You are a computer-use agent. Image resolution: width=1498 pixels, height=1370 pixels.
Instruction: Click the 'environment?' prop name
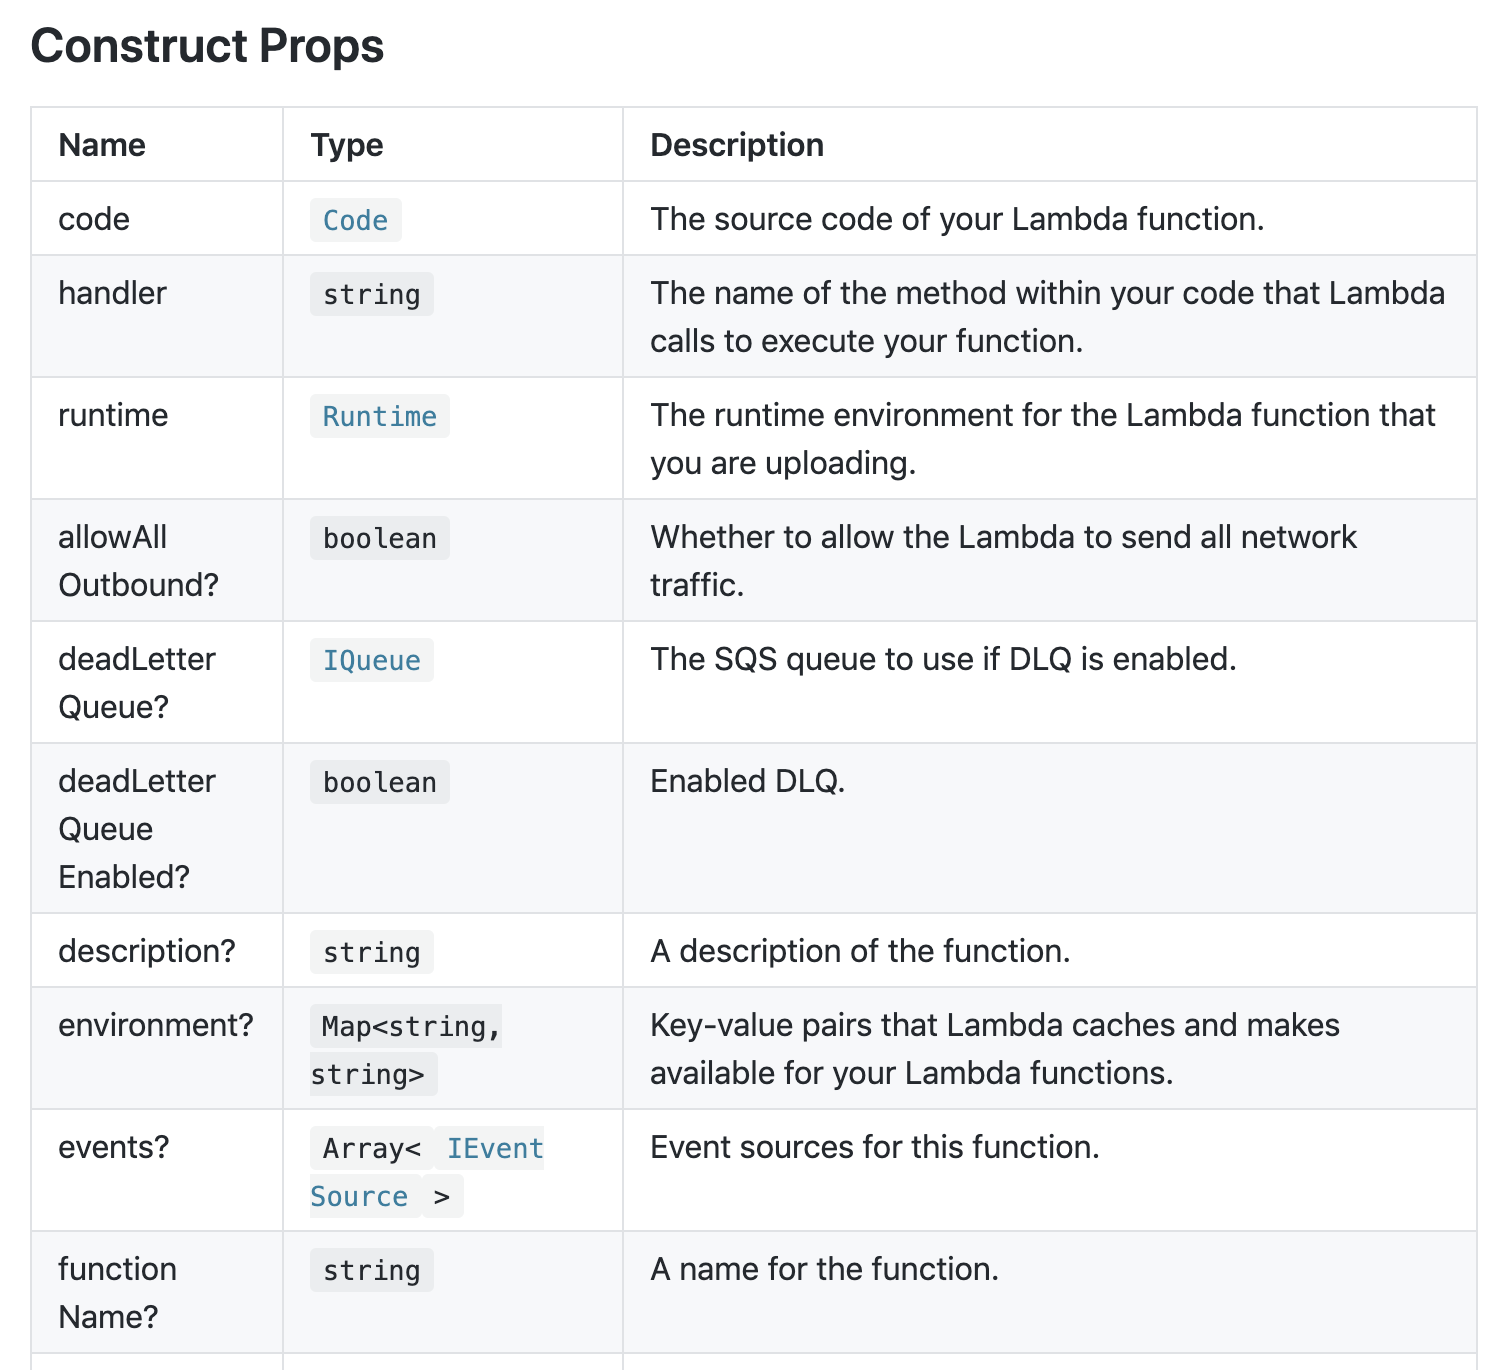pyautogui.click(x=156, y=1025)
